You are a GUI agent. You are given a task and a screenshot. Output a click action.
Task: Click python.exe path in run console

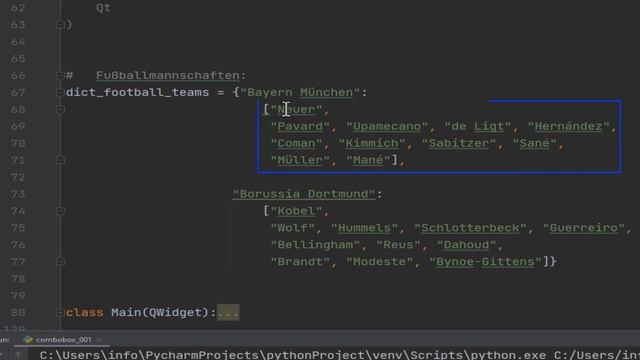[293, 355]
